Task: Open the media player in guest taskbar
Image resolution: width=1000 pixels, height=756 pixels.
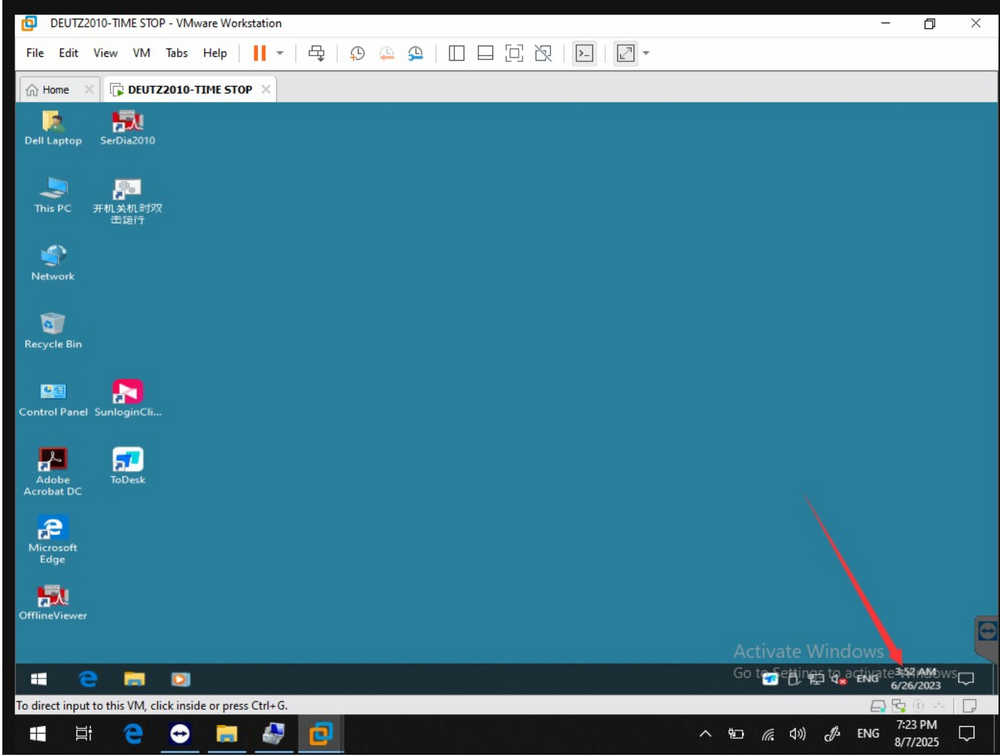Action: click(180, 679)
